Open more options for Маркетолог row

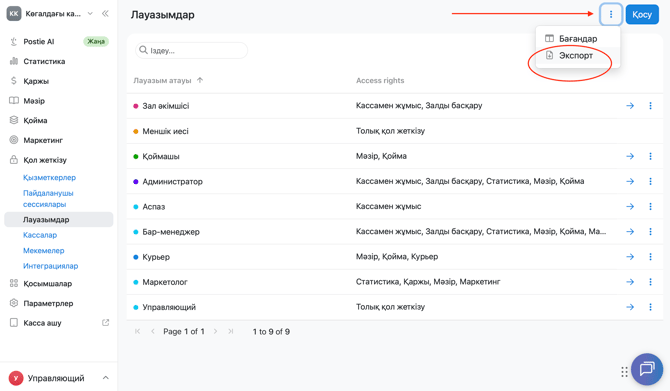650,282
